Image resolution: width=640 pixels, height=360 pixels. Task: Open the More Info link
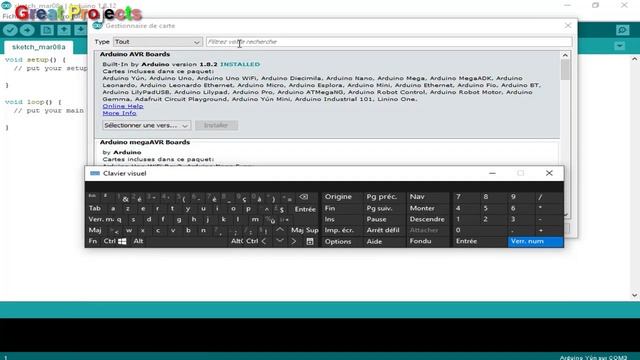click(x=119, y=113)
